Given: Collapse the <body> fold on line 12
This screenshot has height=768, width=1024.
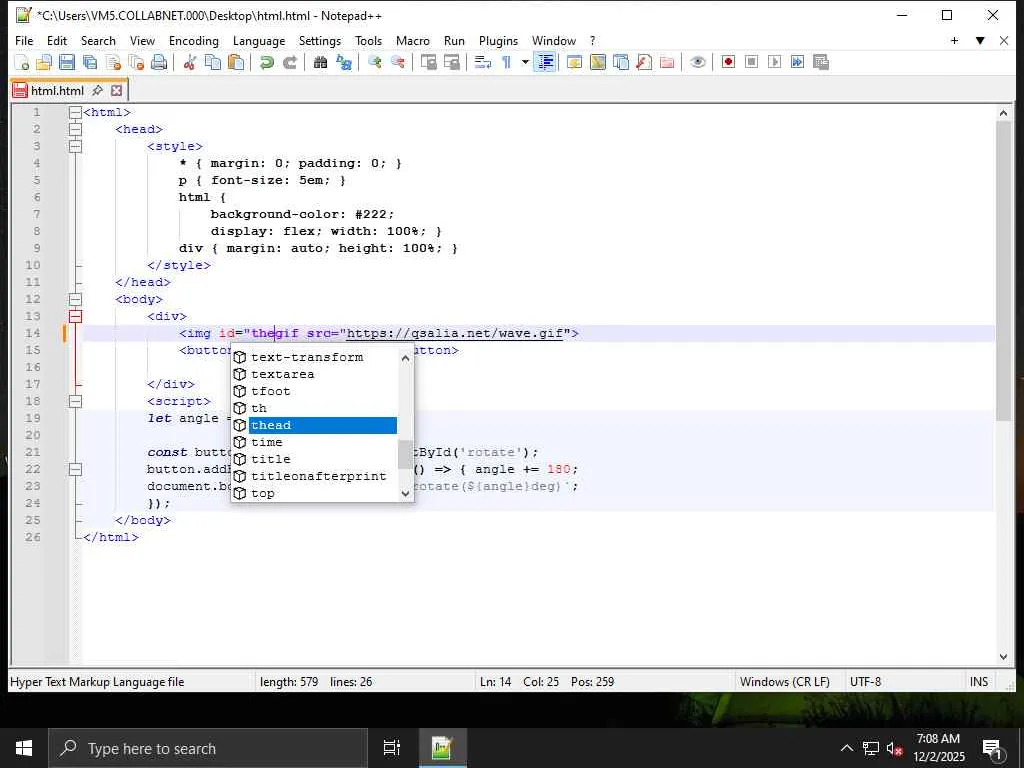Looking at the screenshot, I should click(x=75, y=299).
